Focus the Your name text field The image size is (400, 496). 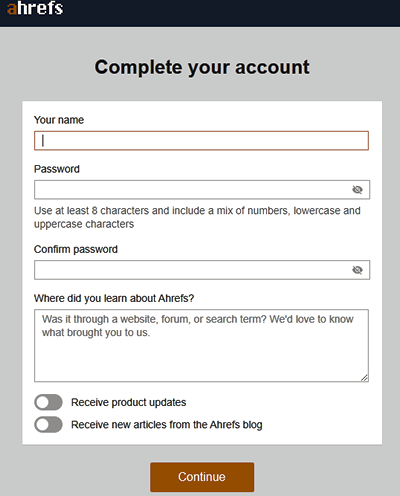pyautogui.click(x=201, y=141)
